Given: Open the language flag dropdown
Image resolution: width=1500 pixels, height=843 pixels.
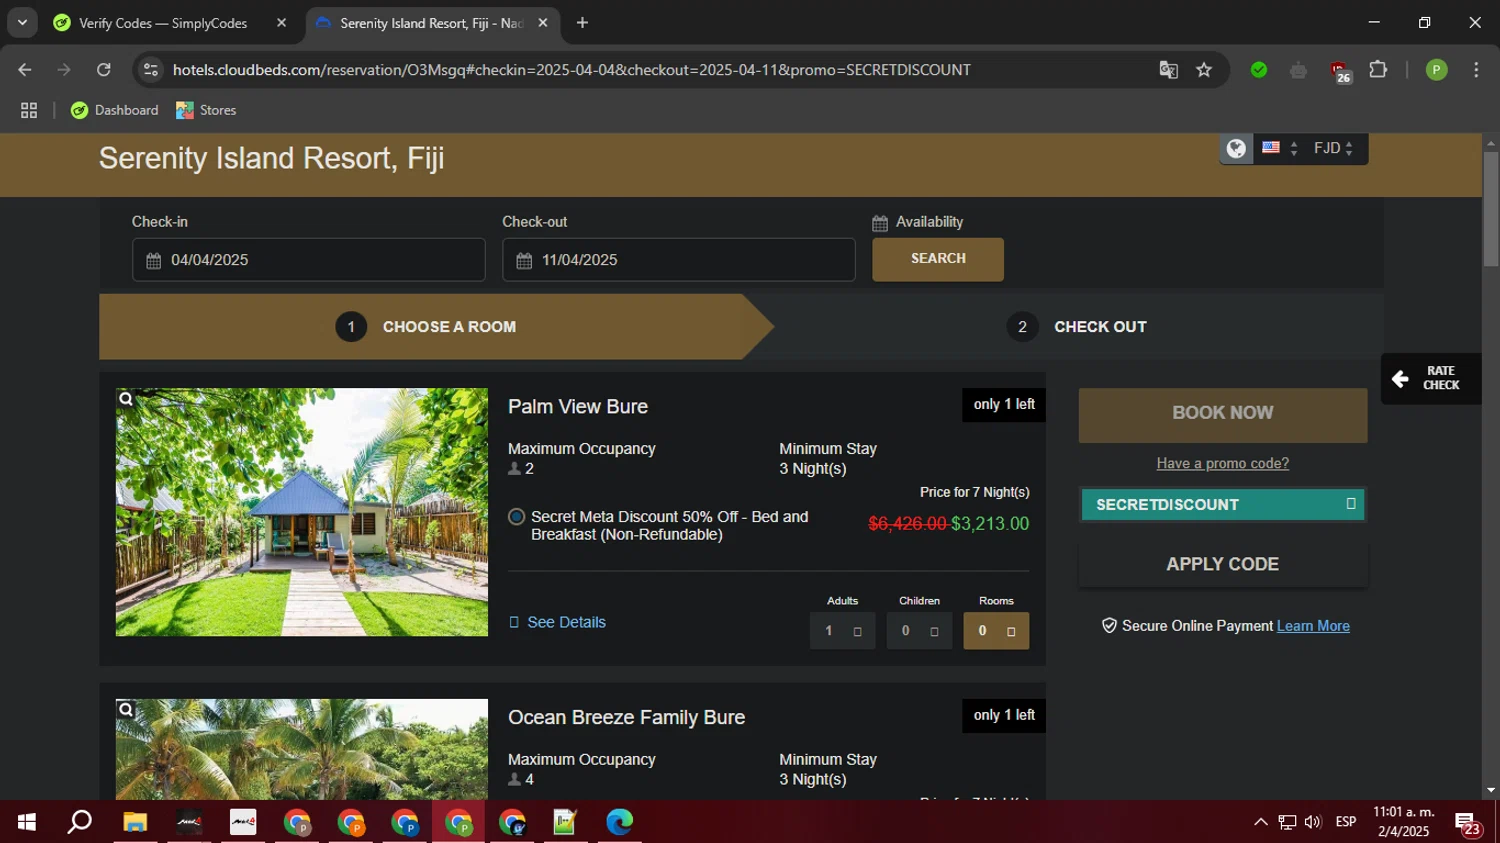Looking at the screenshot, I should [1280, 148].
